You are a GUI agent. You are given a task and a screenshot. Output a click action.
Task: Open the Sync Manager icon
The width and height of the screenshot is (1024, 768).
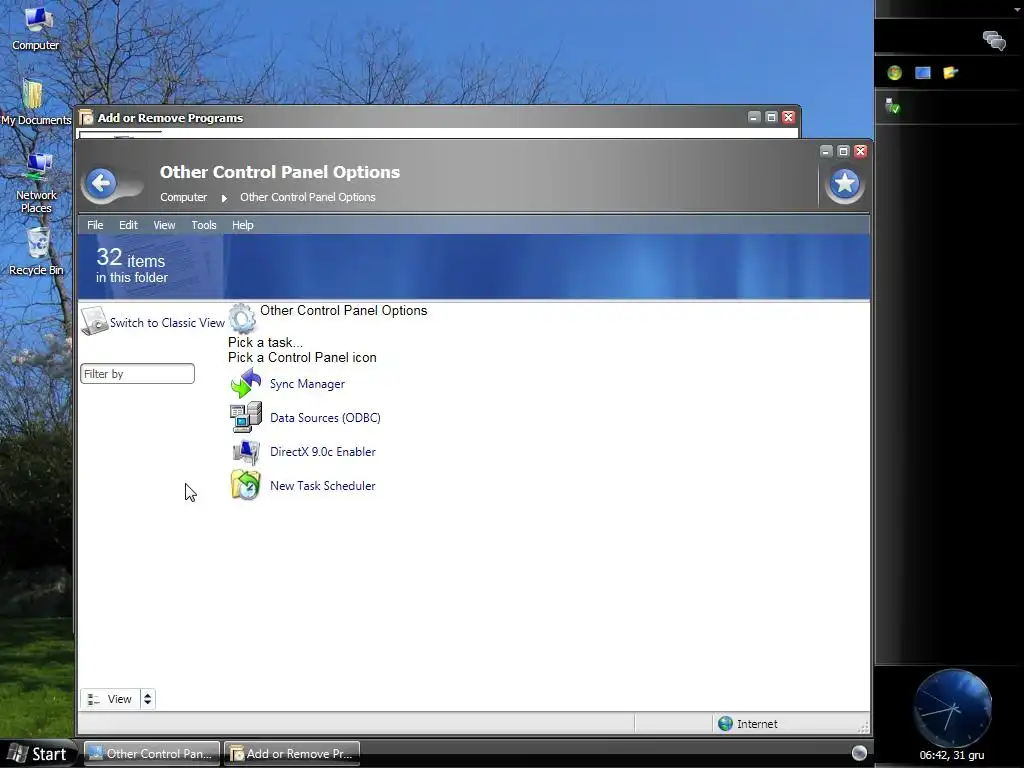click(x=246, y=383)
